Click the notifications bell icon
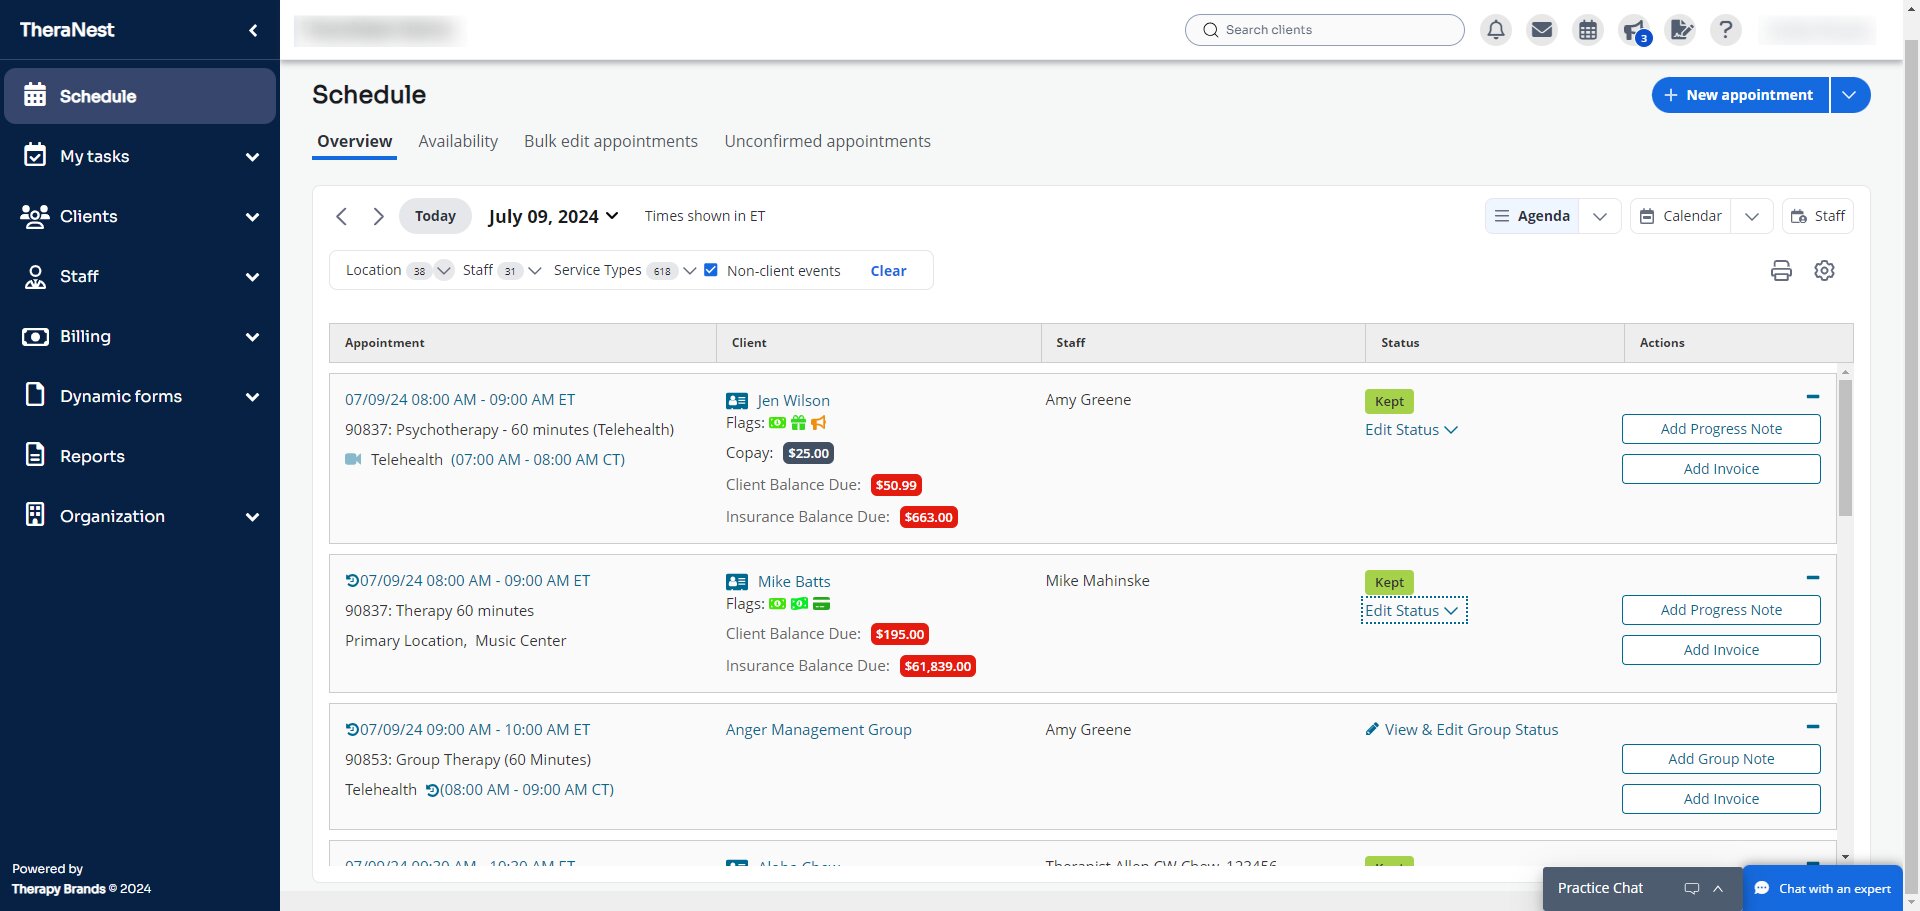The height and width of the screenshot is (911, 1920). pyautogui.click(x=1495, y=30)
